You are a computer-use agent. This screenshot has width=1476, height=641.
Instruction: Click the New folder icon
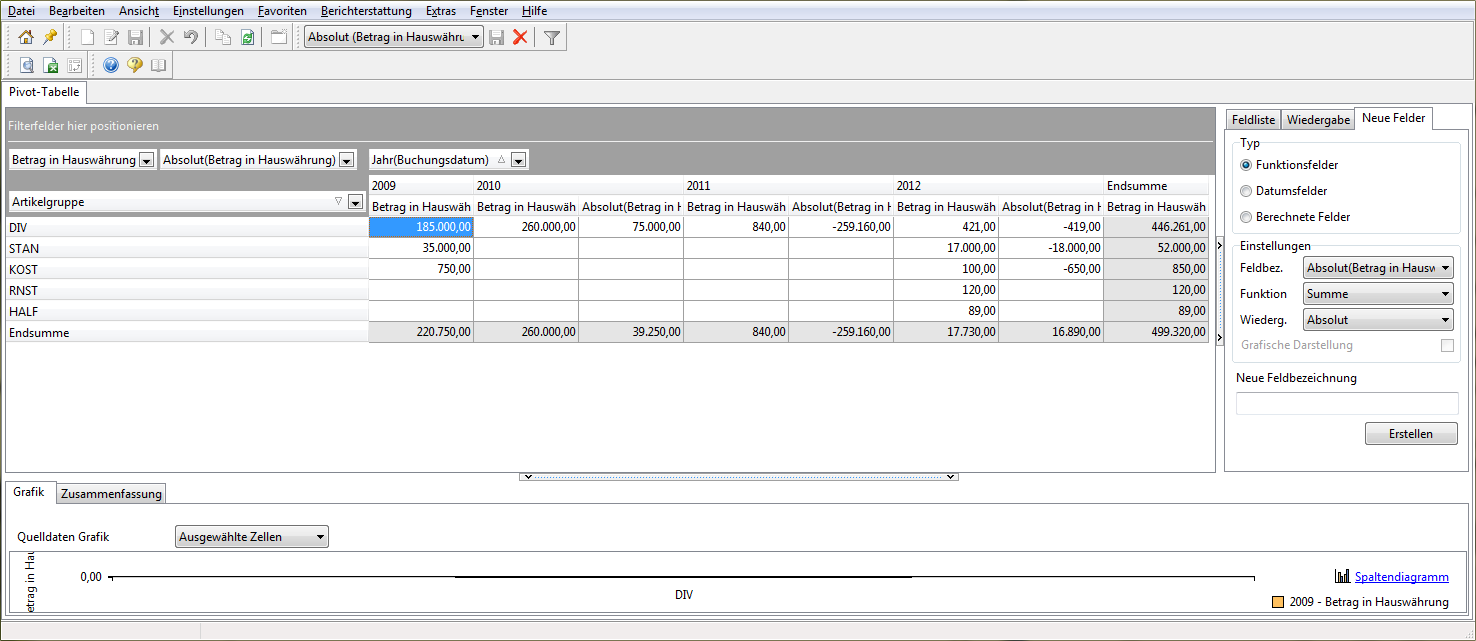(278, 37)
